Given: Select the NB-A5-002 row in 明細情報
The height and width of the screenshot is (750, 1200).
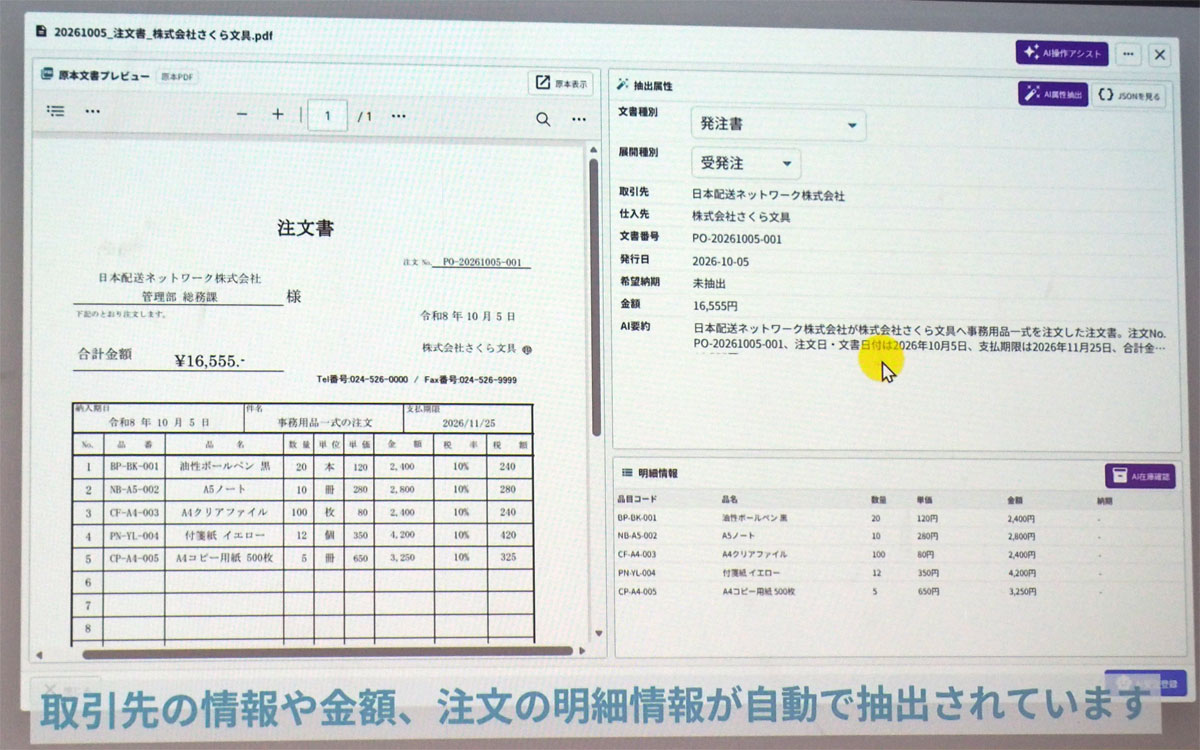Looking at the screenshot, I should click(x=895, y=536).
